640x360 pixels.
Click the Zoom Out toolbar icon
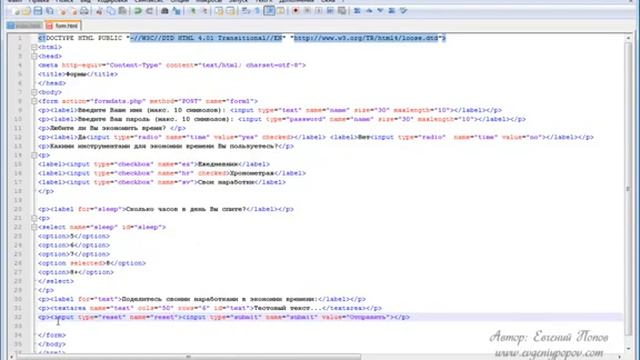click(x=204, y=11)
